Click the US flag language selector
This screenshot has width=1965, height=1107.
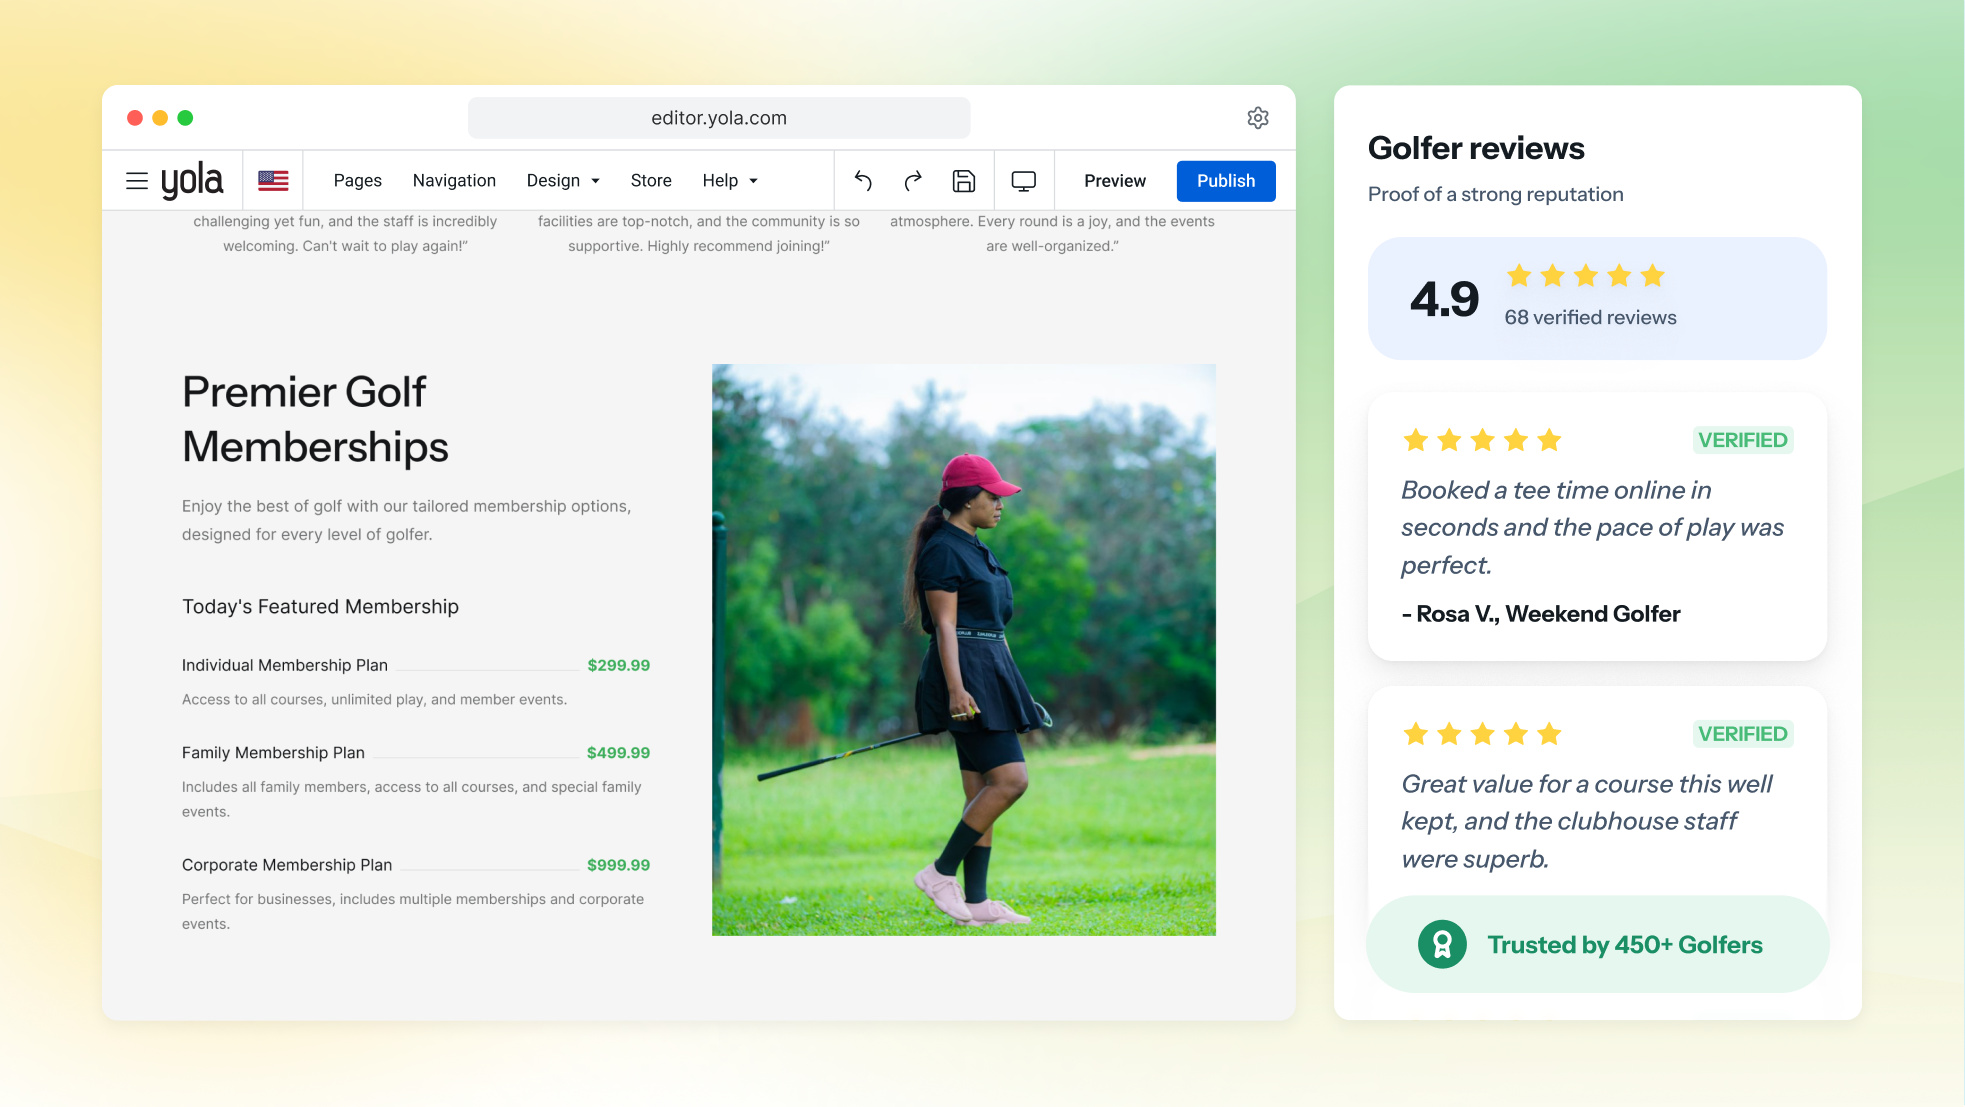click(x=273, y=181)
